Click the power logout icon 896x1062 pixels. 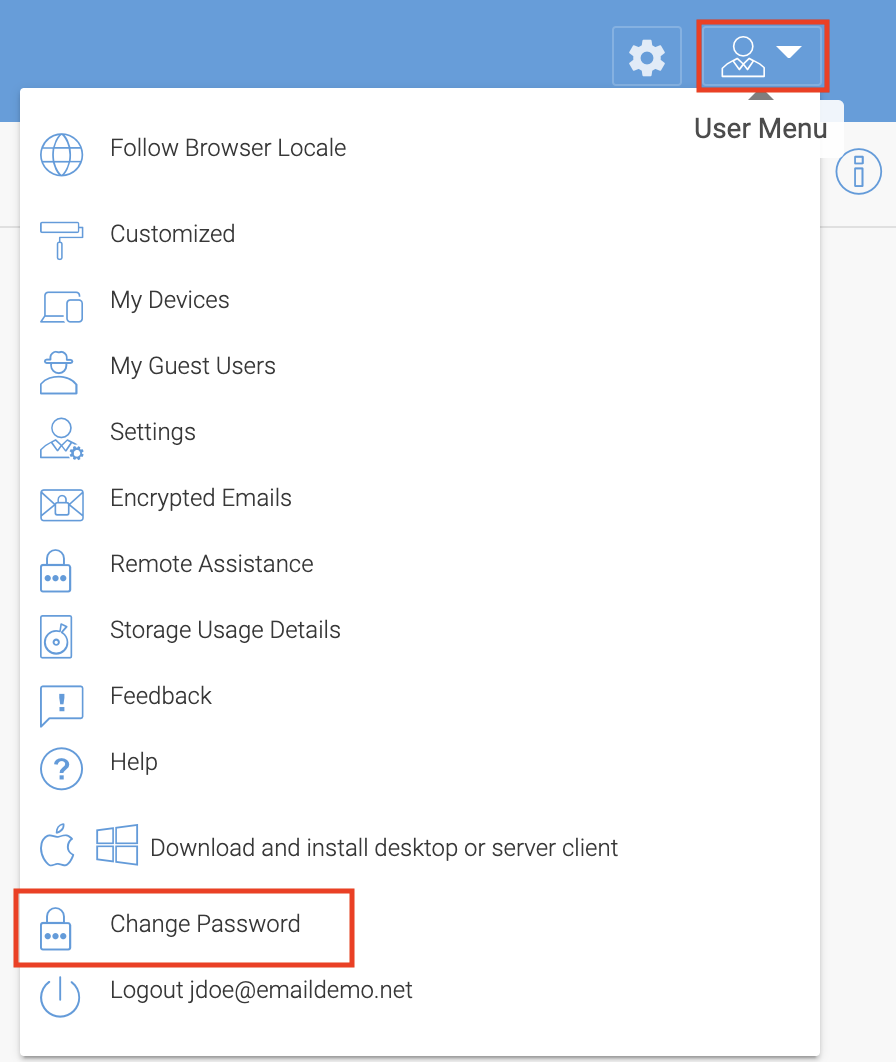pos(60,996)
